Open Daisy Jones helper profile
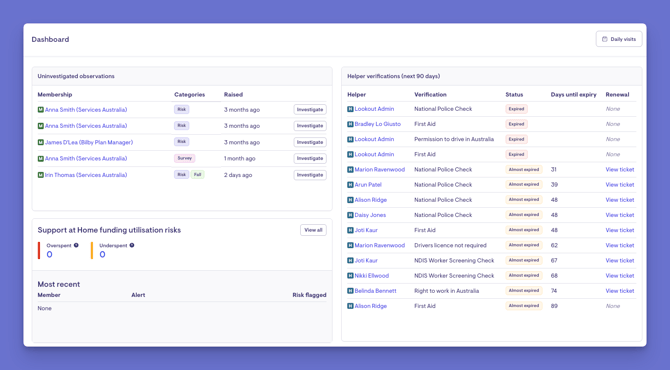 click(x=370, y=215)
